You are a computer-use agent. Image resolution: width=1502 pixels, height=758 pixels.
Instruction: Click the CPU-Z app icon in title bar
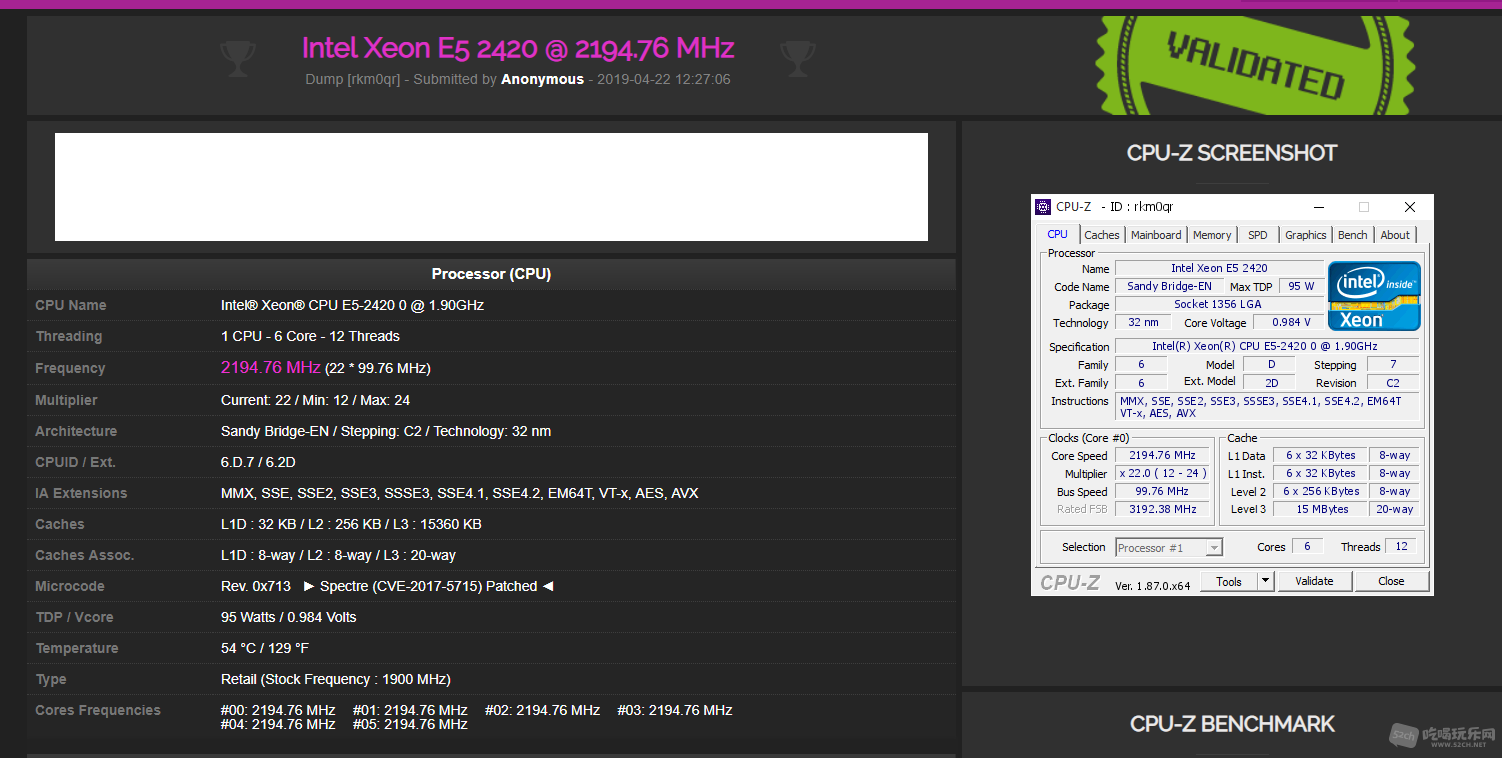tap(1043, 207)
